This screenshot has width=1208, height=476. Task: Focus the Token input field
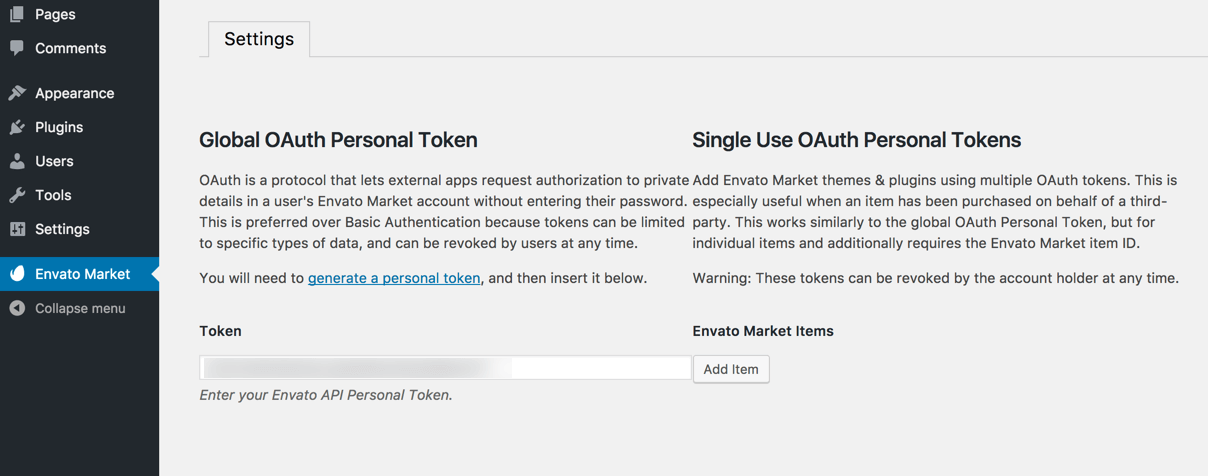point(445,368)
